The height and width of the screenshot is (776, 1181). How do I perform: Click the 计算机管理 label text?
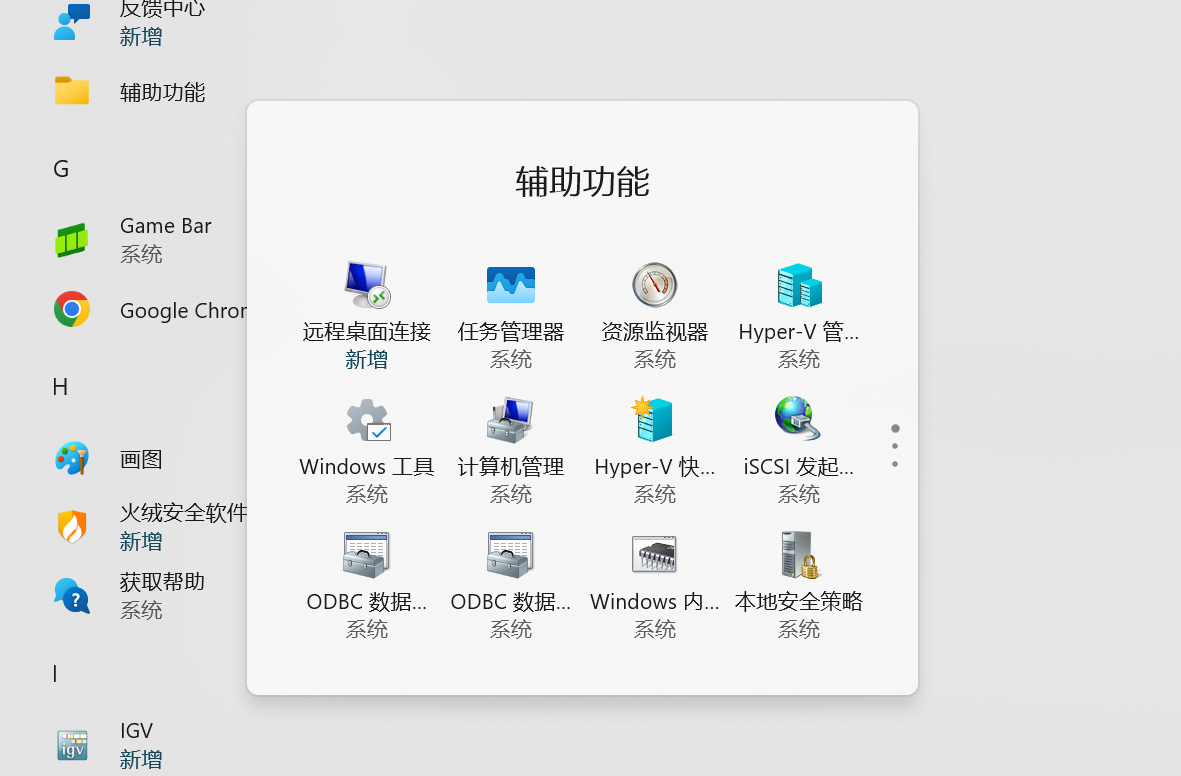pyautogui.click(x=511, y=466)
